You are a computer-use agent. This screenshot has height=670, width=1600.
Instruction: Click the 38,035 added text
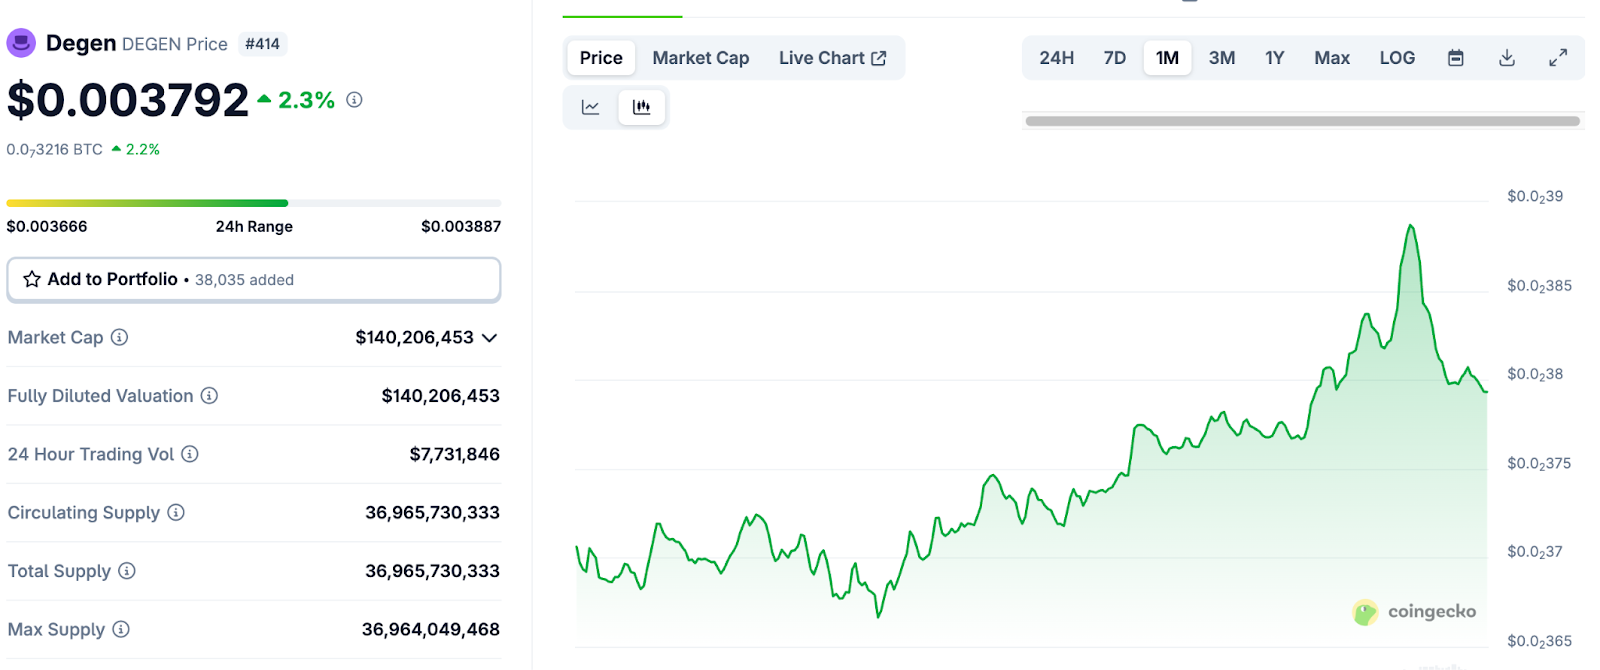[244, 280]
